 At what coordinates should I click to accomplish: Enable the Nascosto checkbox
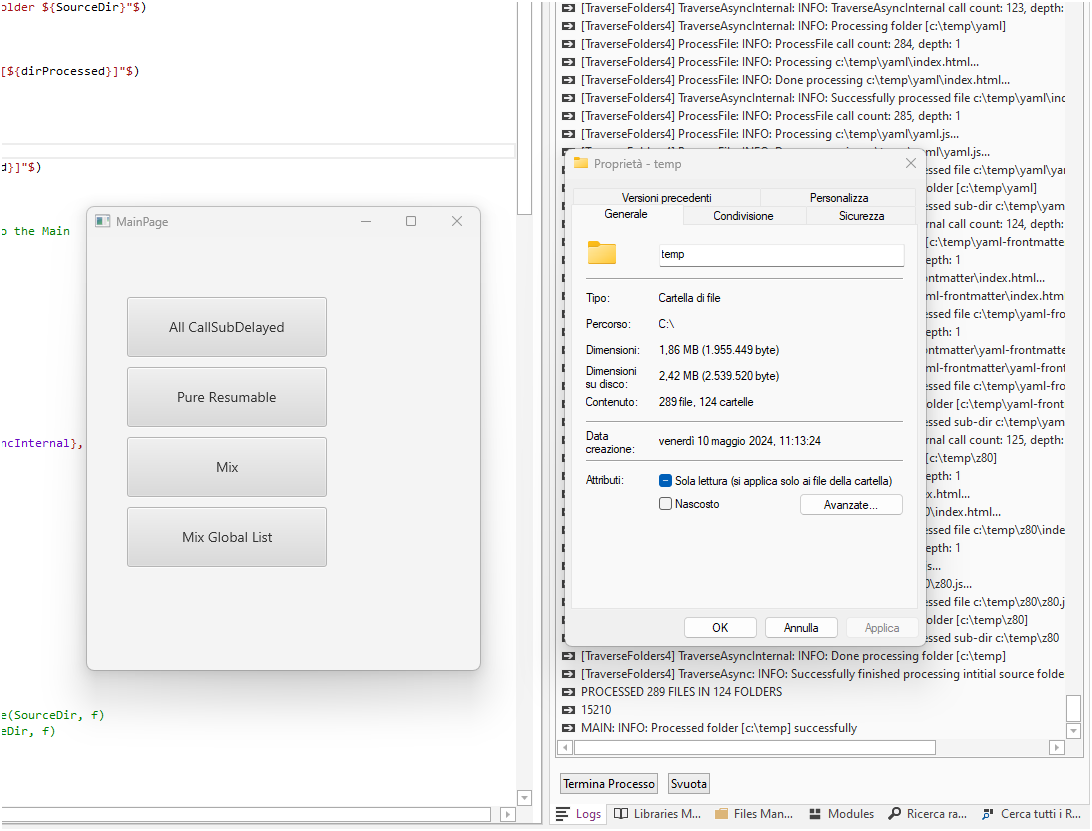tap(665, 504)
